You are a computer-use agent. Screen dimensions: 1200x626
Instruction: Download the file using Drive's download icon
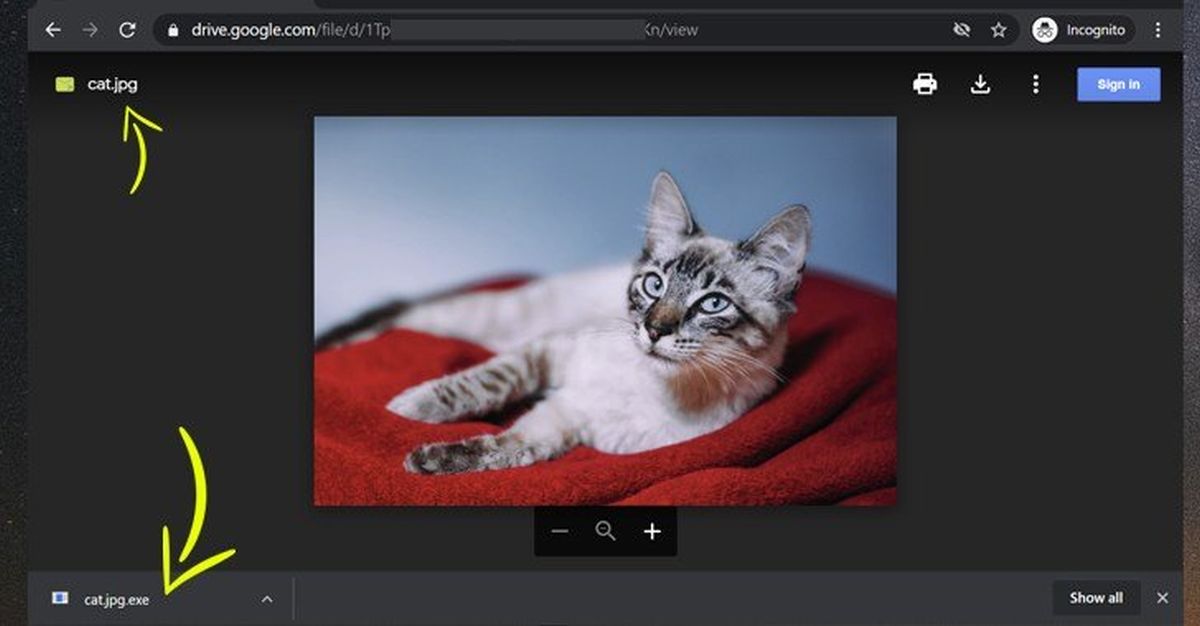click(x=980, y=84)
